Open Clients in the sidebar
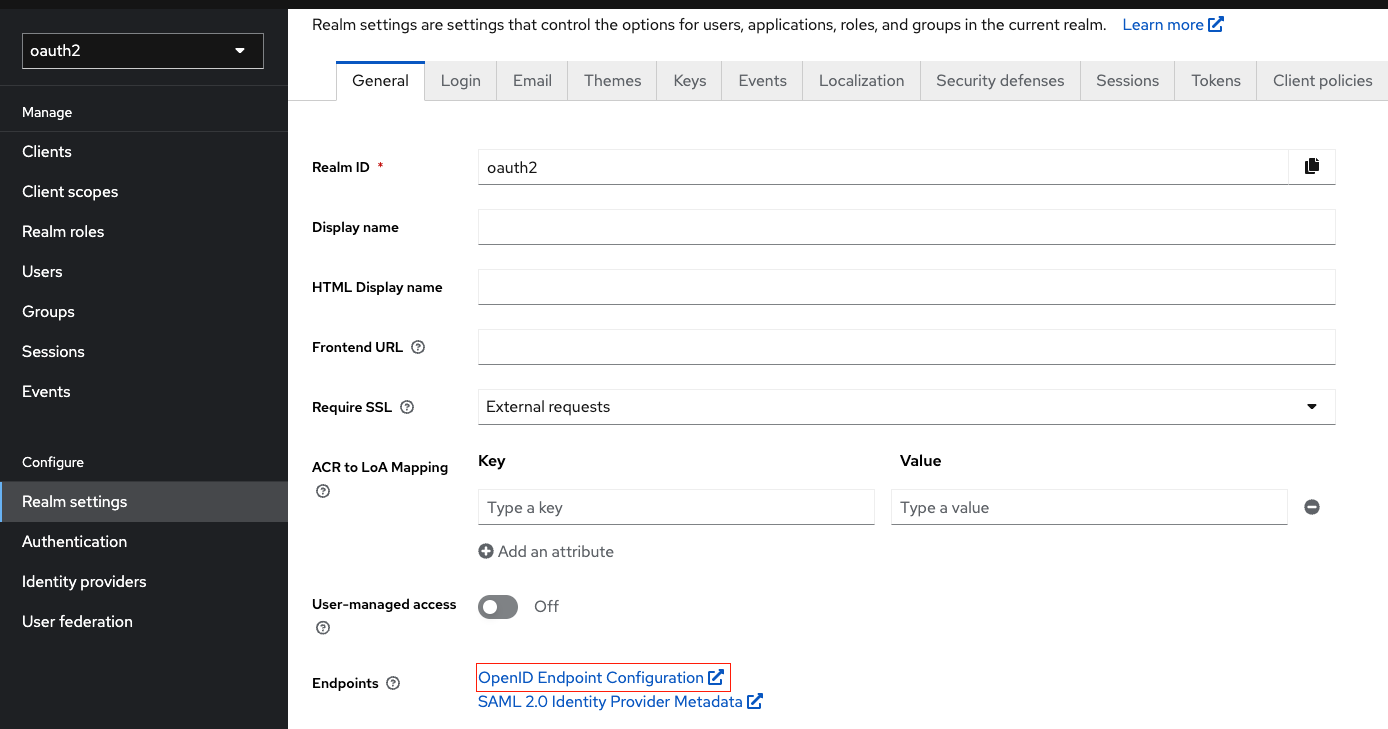Screen dimensions: 1388x729 [x=144, y=152]
